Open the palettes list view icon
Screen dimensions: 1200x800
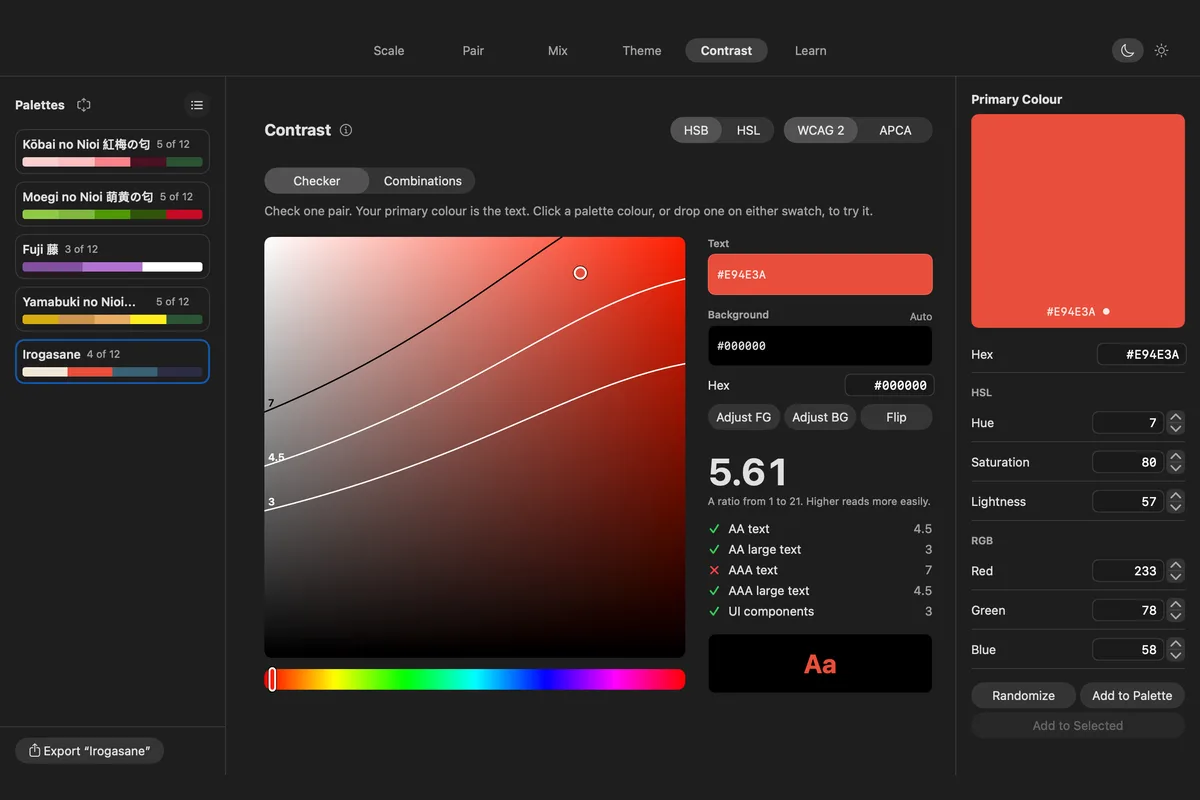(197, 105)
